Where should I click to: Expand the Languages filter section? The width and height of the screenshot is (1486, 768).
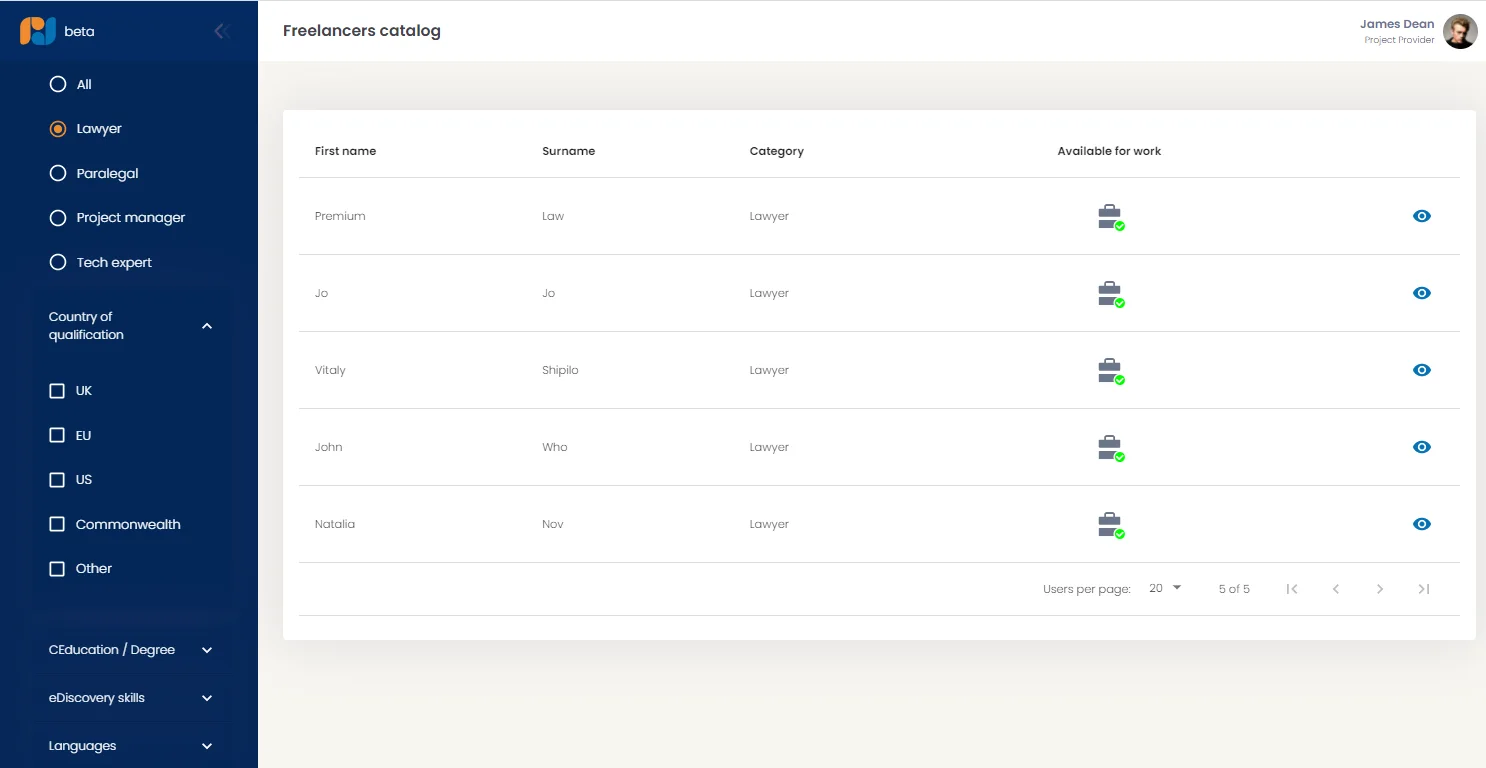[x=207, y=746]
